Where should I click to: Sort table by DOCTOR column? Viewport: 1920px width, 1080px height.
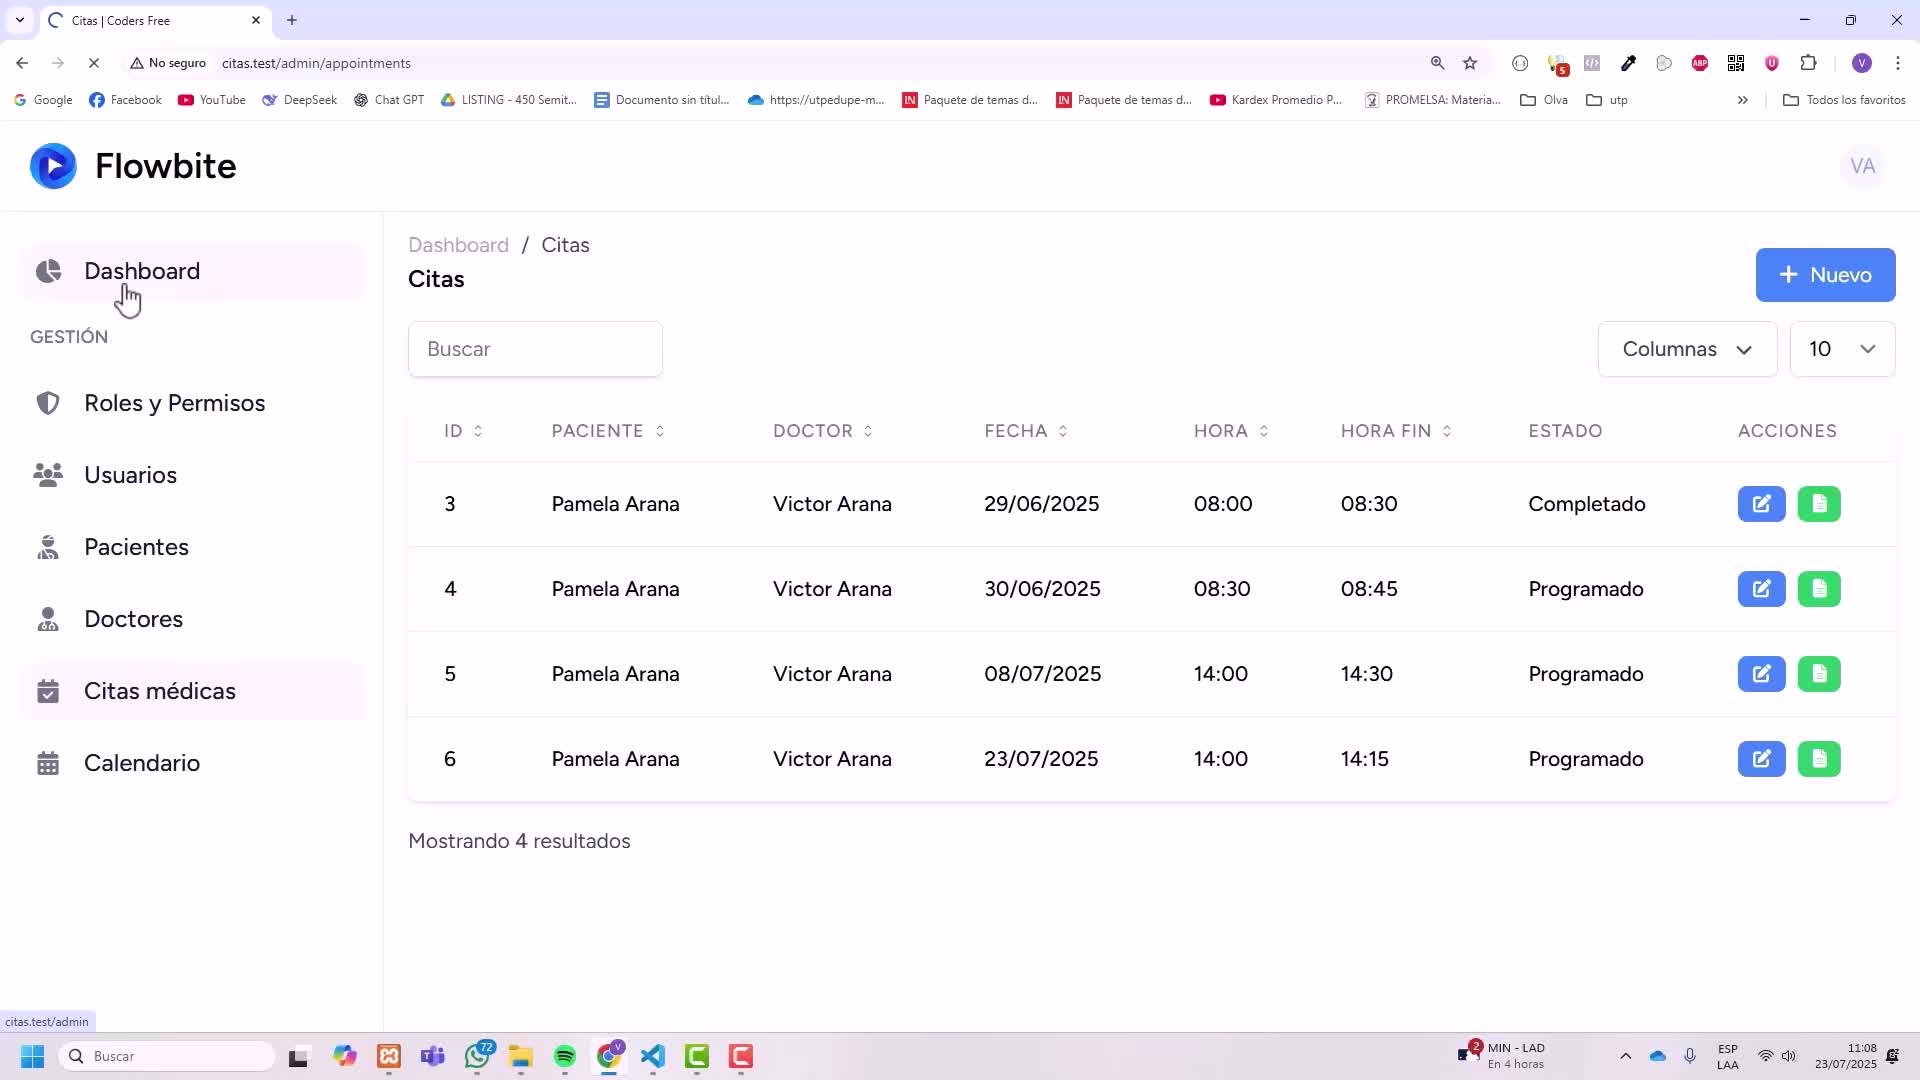[x=823, y=431]
